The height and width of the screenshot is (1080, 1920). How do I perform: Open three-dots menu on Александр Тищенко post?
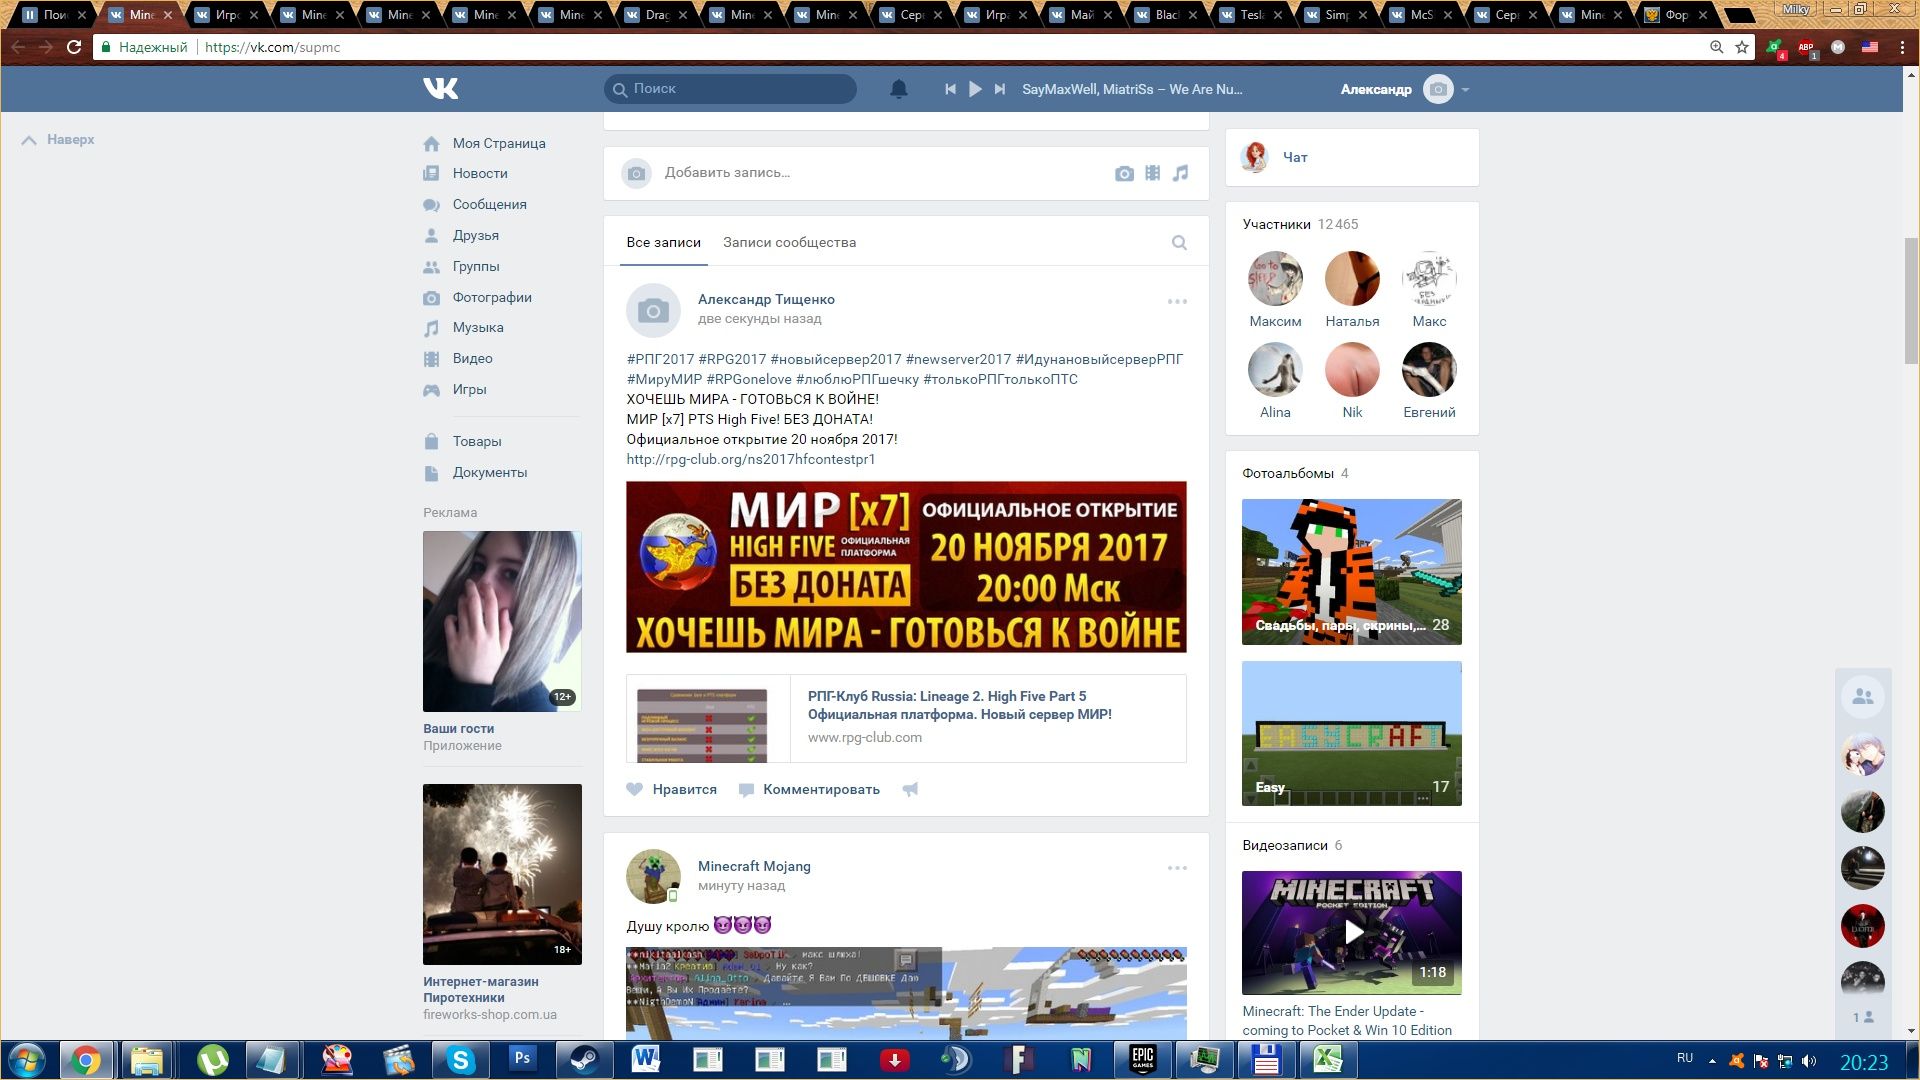point(1177,301)
